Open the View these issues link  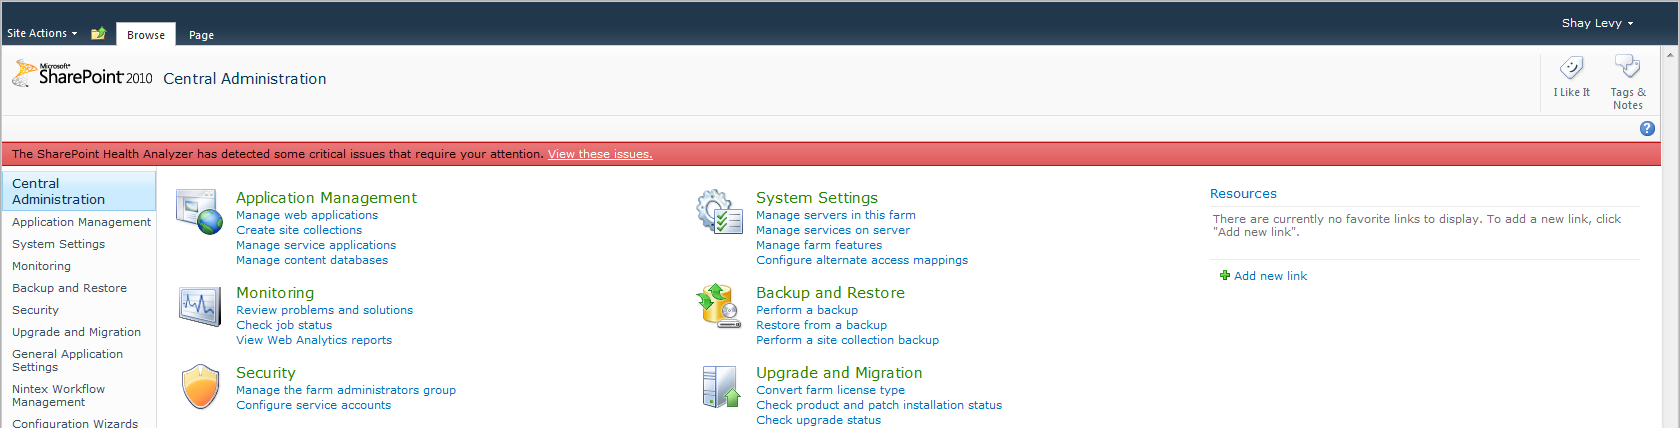point(599,154)
